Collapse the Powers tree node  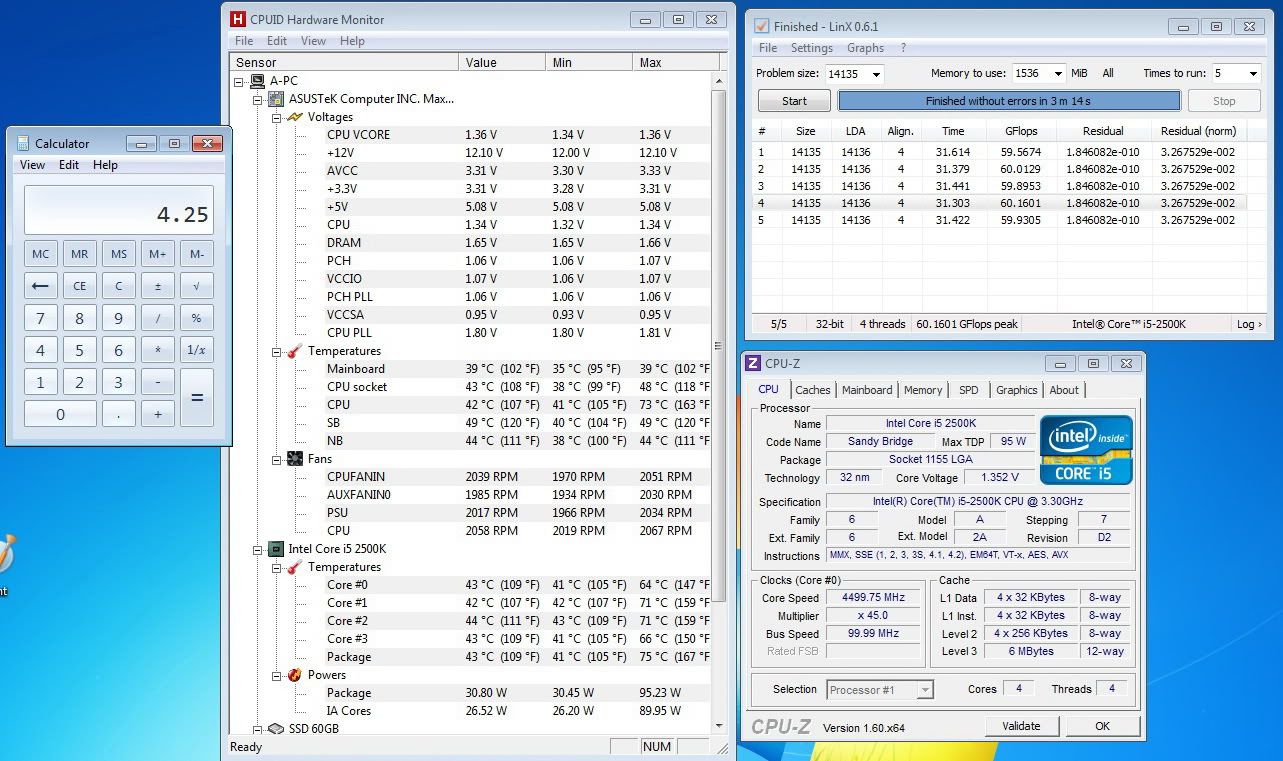[x=276, y=675]
